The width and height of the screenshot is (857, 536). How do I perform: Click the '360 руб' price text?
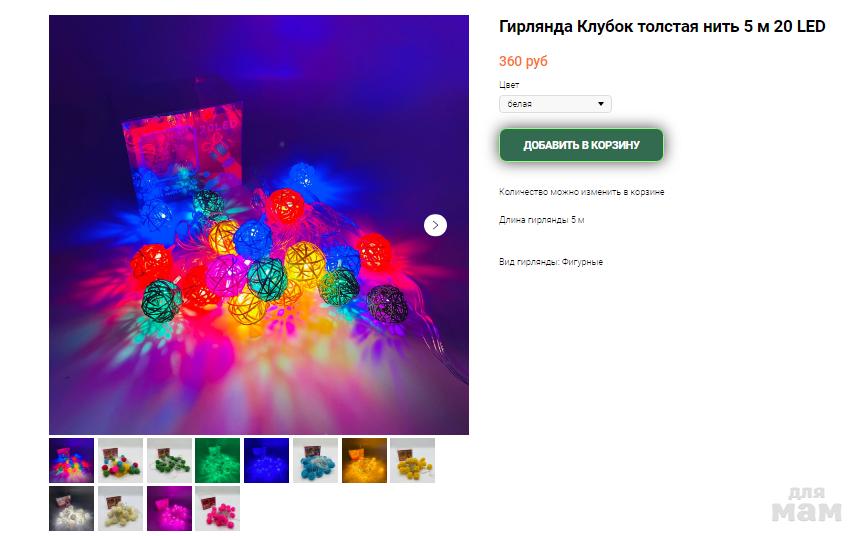(x=523, y=61)
